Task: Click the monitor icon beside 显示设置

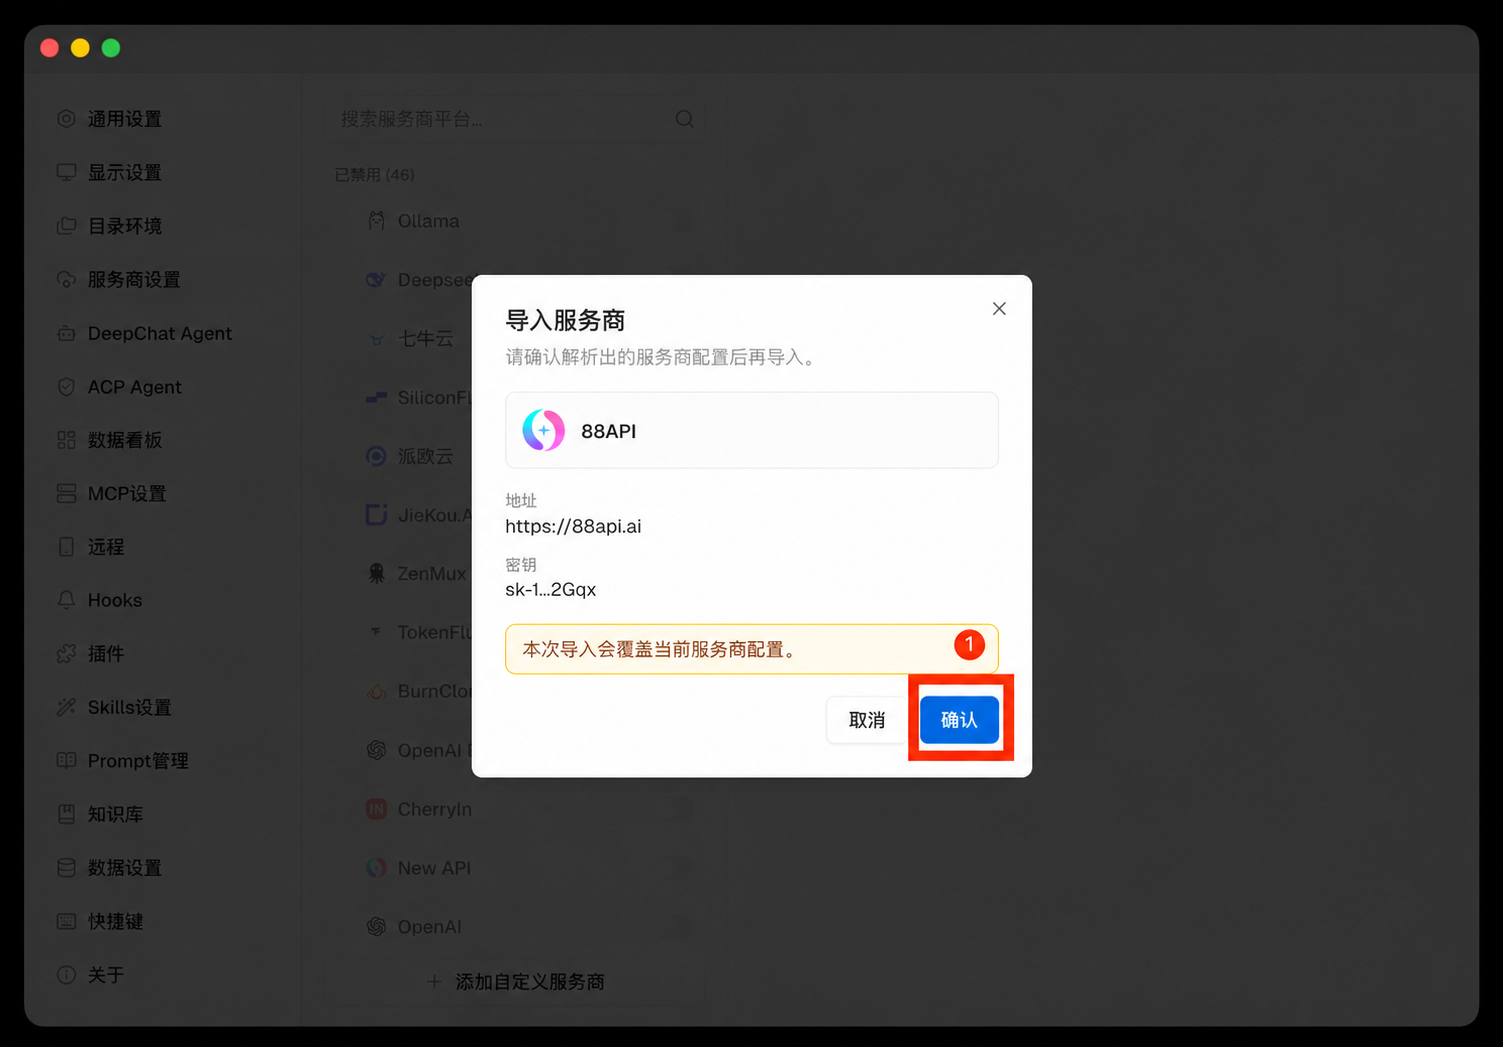Action: click(x=66, y=172)
